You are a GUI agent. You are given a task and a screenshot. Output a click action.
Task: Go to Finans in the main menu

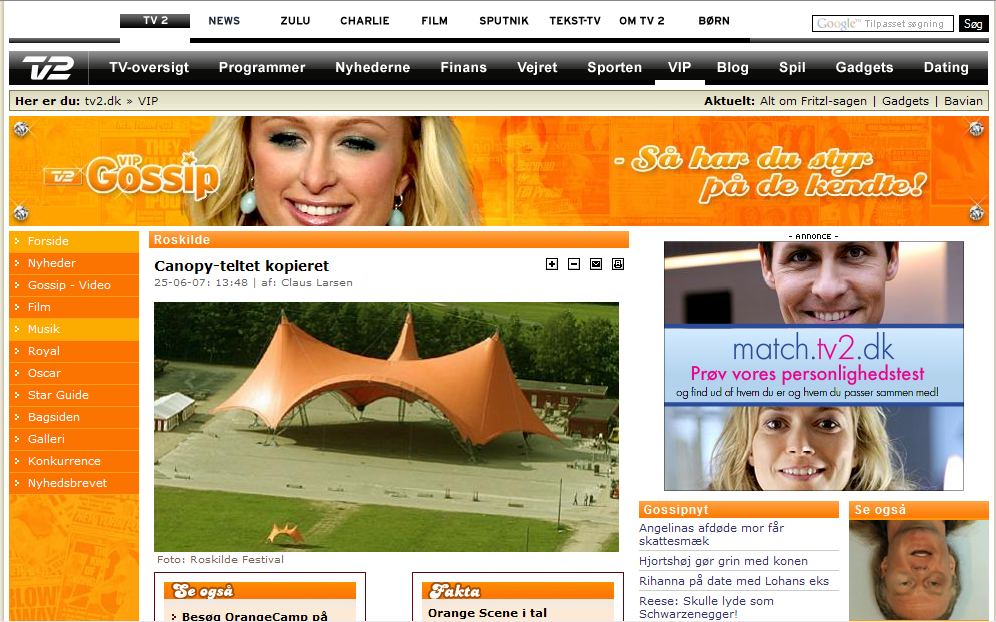click(464, 67)
